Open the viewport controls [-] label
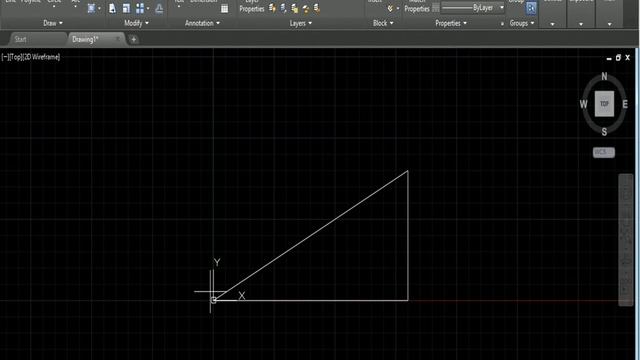The width and height of the screenshot is (640, 360). [5, 57]
